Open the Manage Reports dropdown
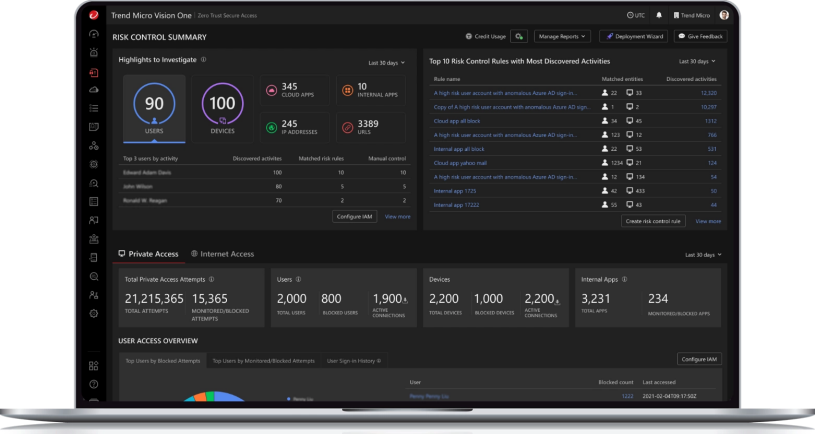 tap(562, 36)
